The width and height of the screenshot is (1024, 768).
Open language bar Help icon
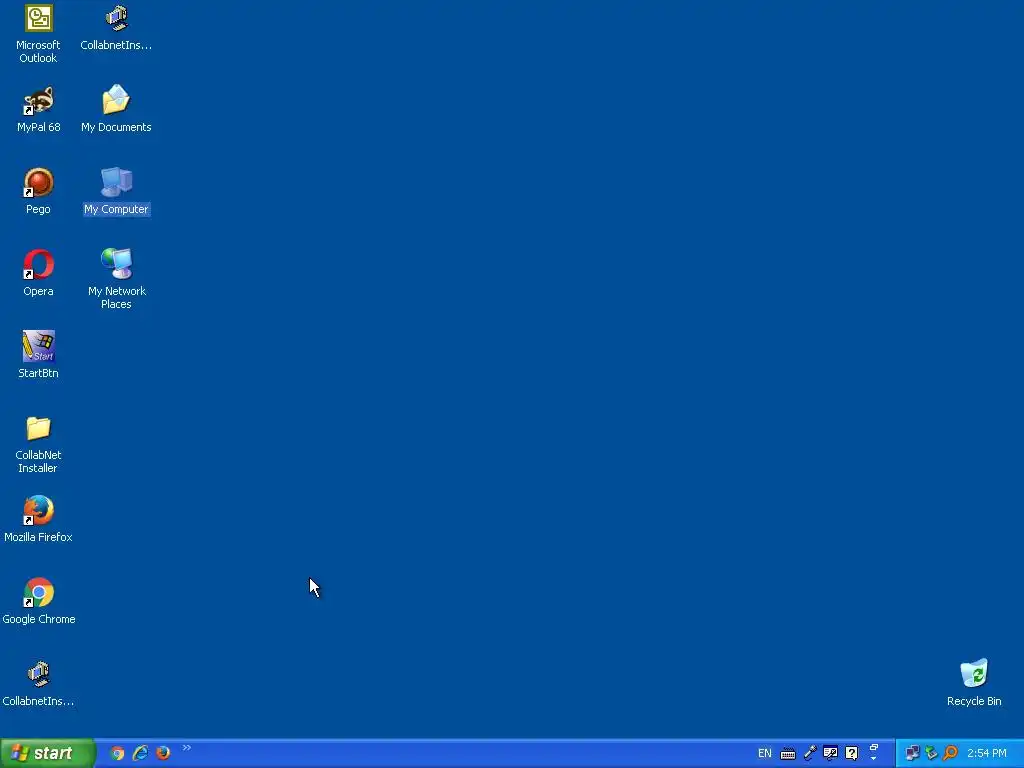click(852, 753)
